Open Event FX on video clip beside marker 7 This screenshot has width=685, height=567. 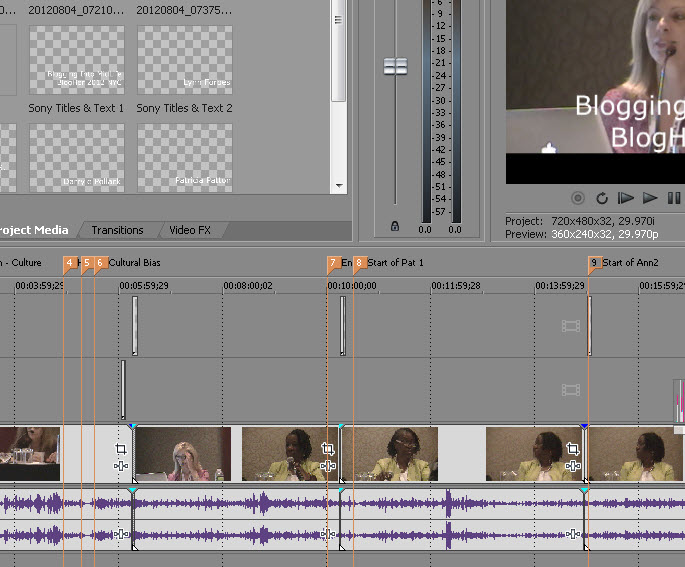click(x=328, y=466)
